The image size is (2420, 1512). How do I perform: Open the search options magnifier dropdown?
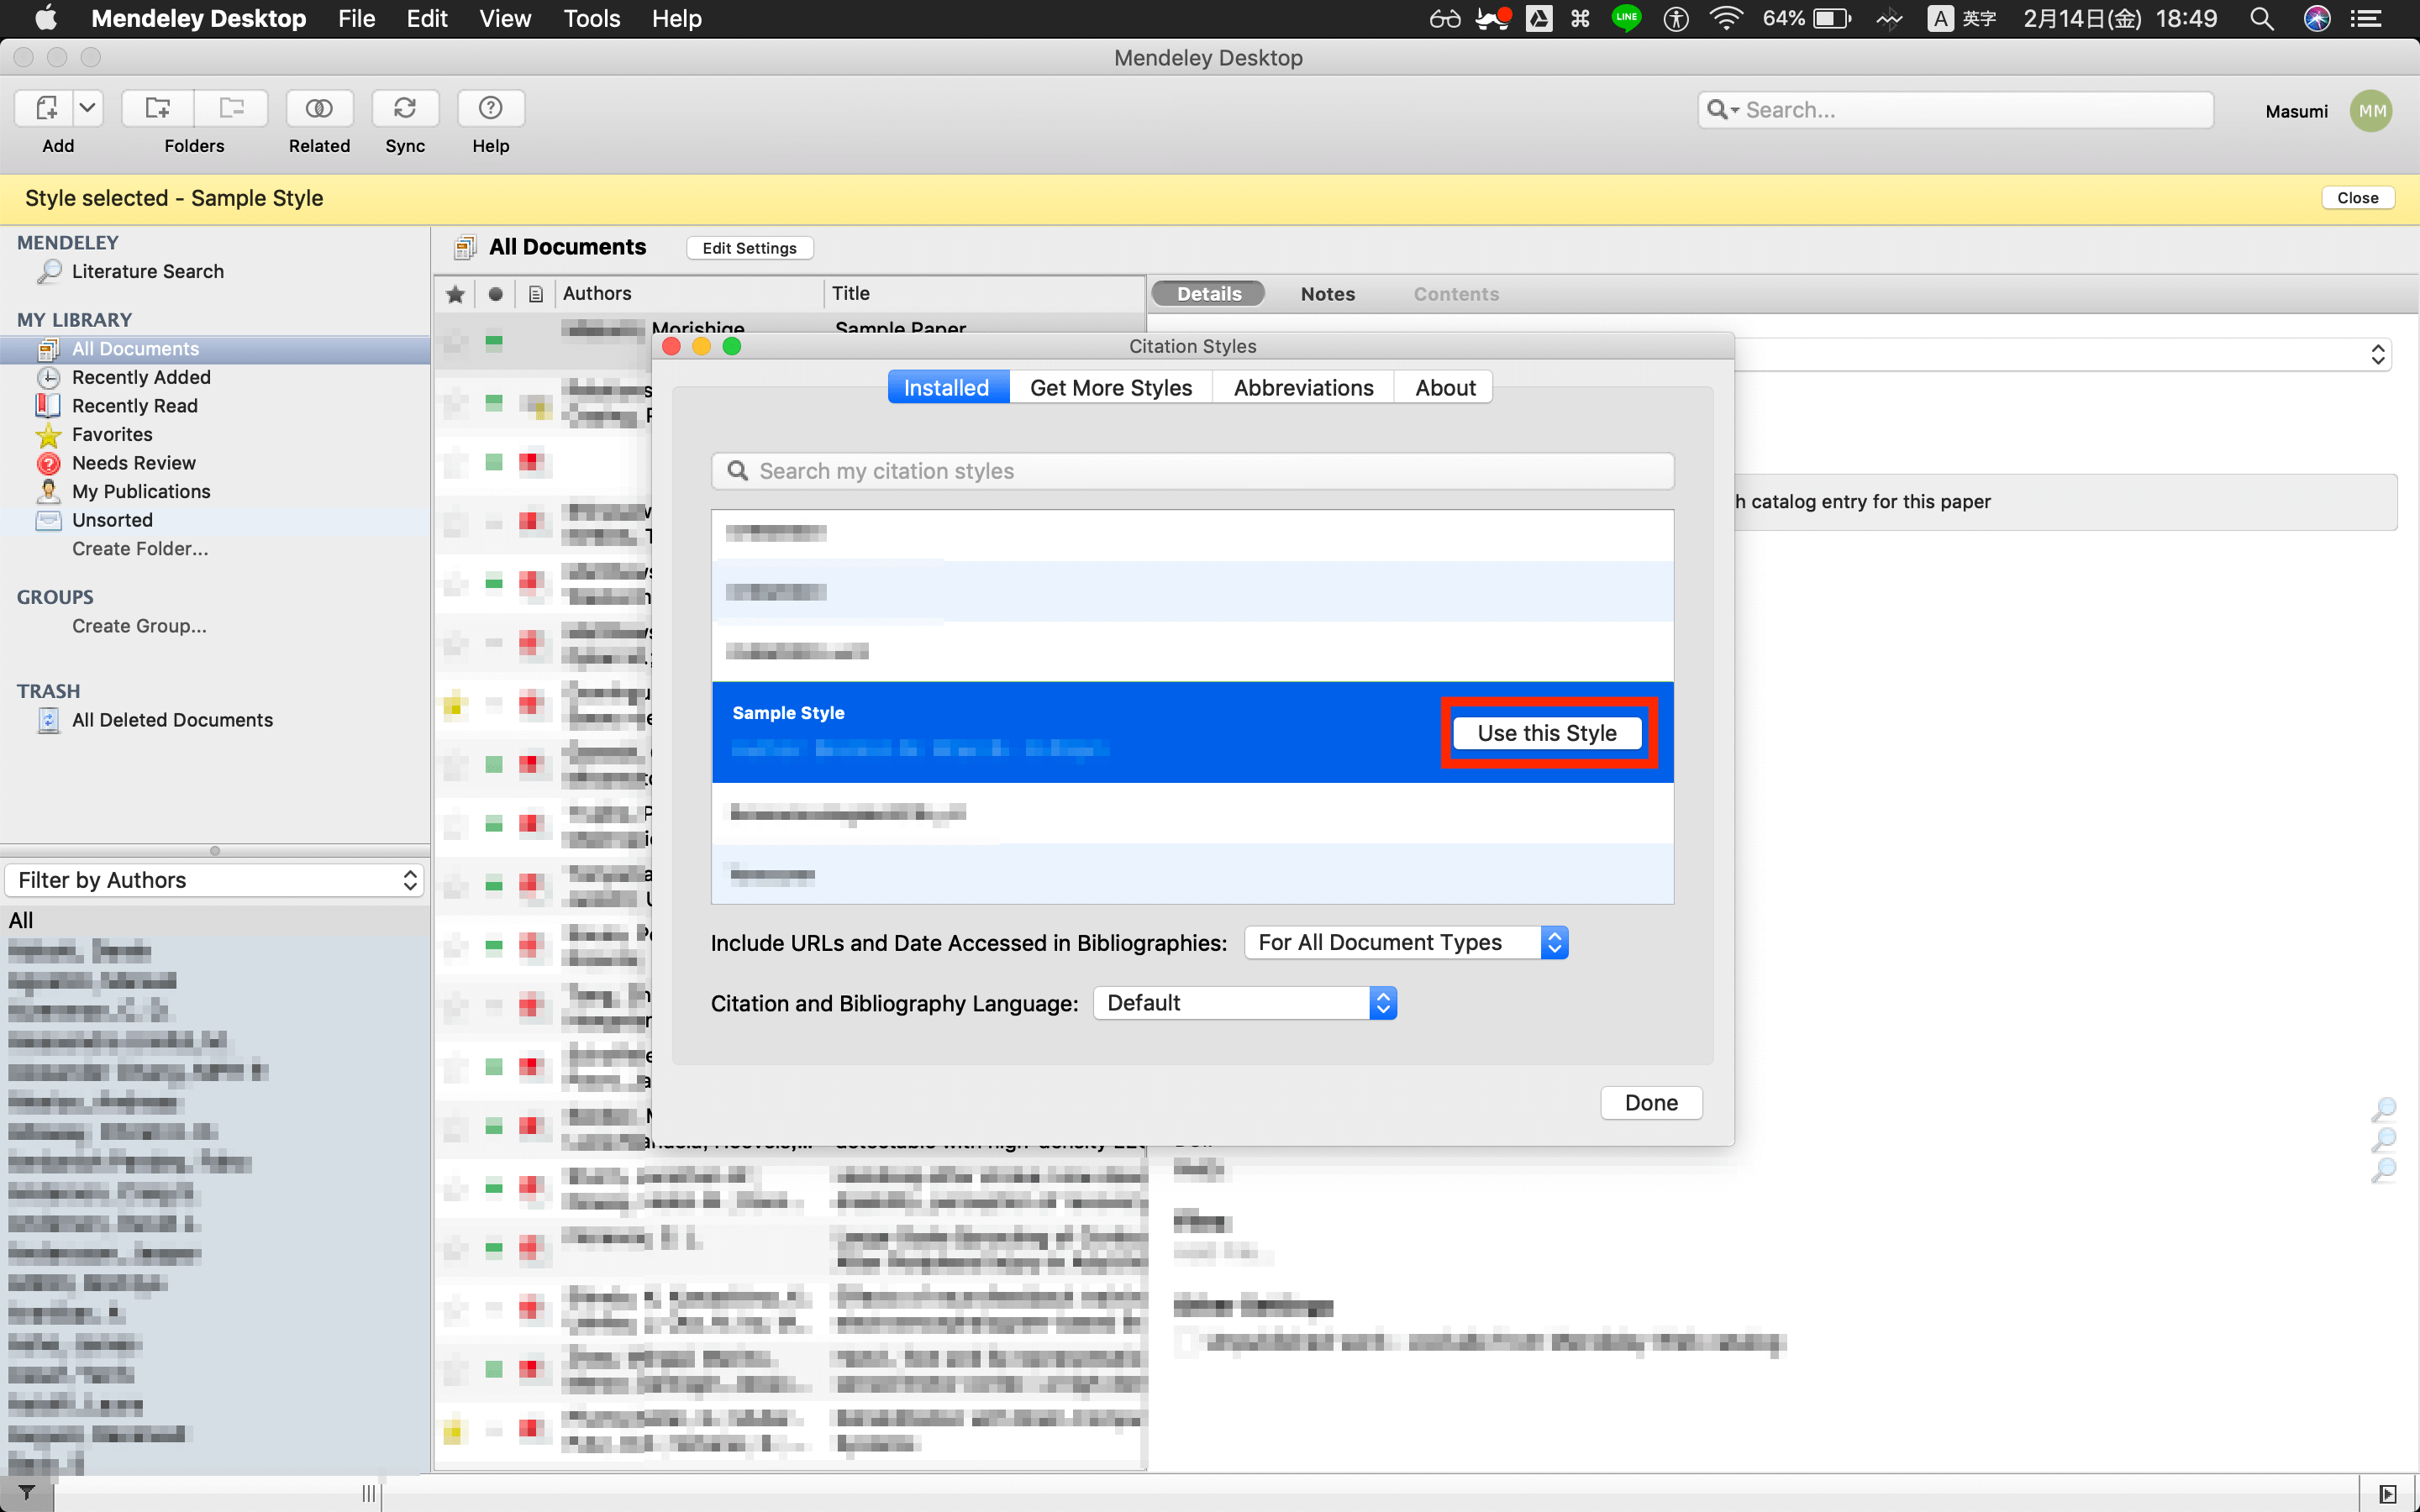pos(1722,110)
